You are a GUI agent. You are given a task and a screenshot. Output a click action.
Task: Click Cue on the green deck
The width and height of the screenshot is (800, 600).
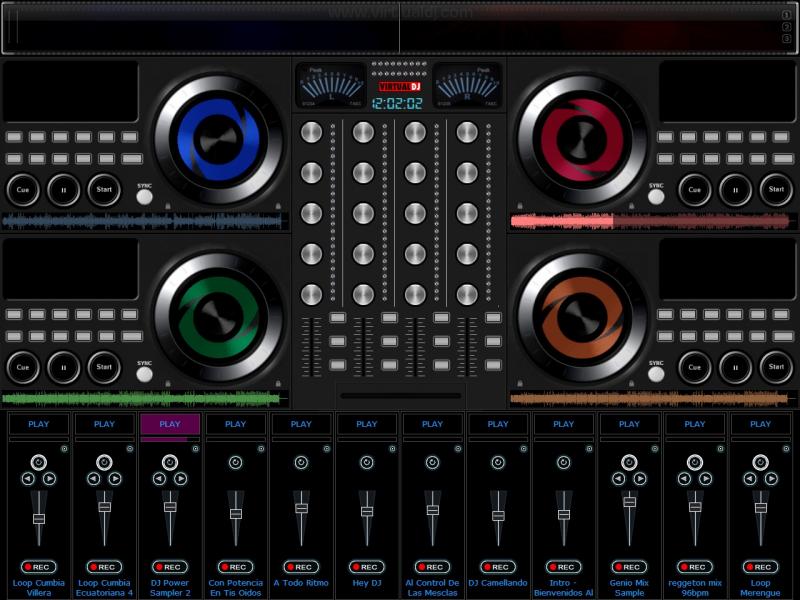23,367
